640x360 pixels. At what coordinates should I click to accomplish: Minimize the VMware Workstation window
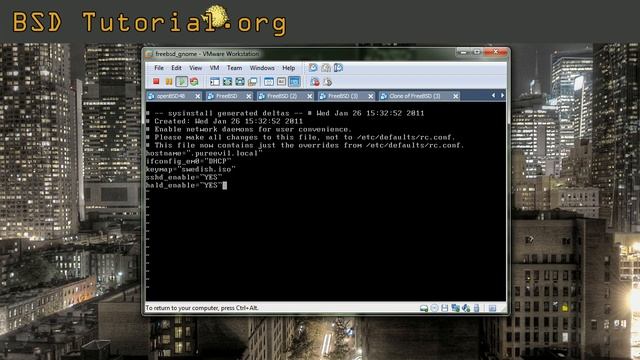pyautogui.click(x=463, y=52)
